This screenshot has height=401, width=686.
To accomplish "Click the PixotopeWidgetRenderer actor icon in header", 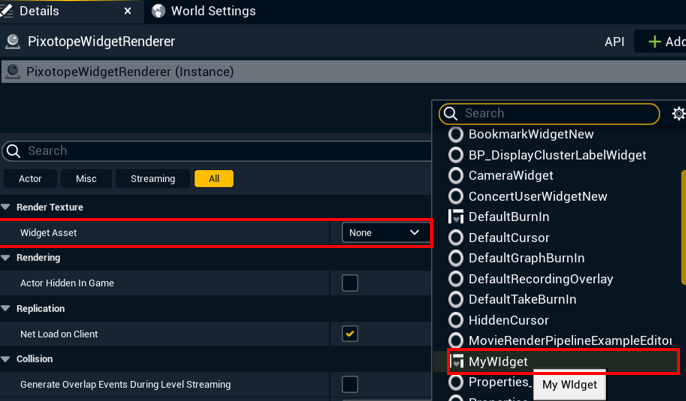I will coord(13,42).
